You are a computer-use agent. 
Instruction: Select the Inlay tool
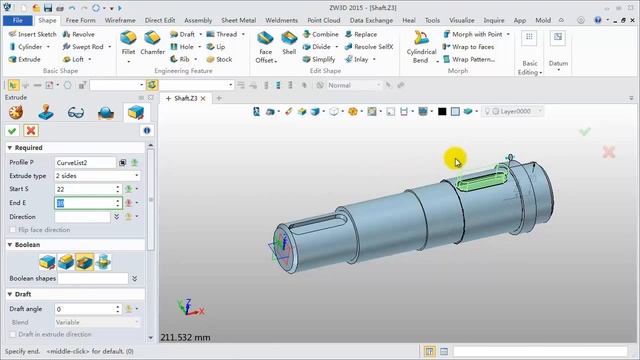[x=356, y=59]
